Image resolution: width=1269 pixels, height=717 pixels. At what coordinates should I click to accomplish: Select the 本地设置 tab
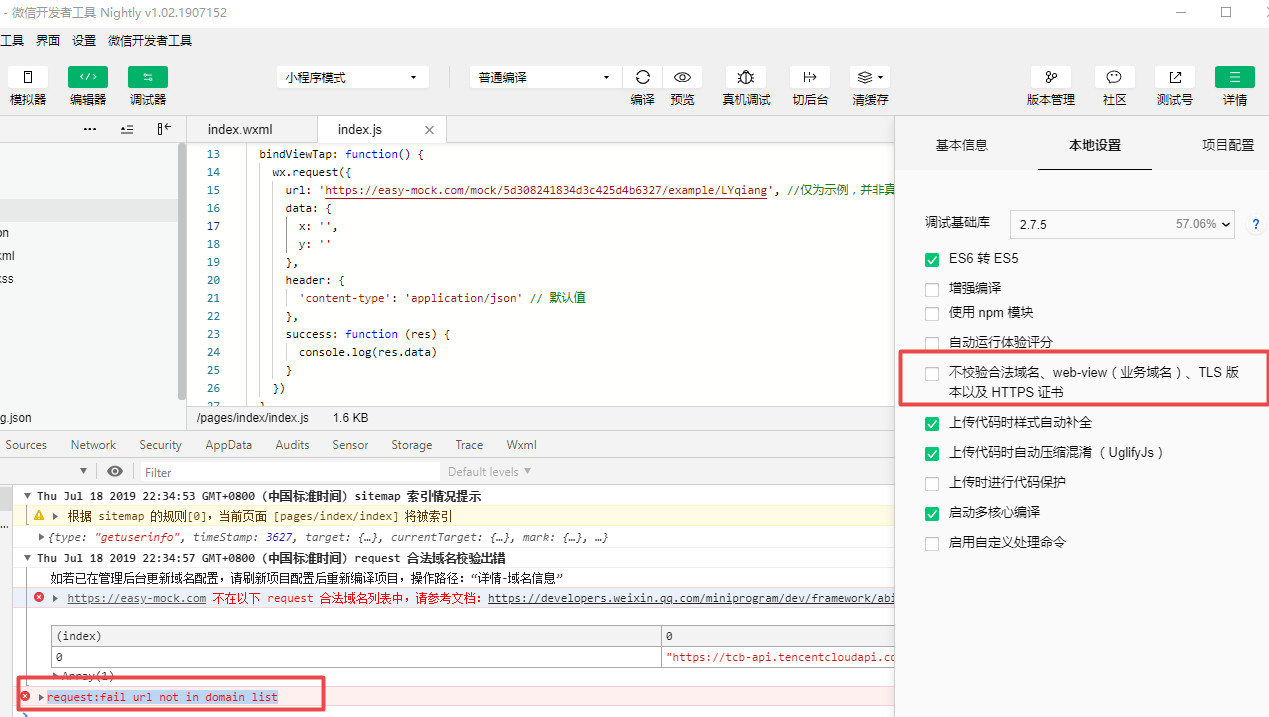[x=1095, y=145]
